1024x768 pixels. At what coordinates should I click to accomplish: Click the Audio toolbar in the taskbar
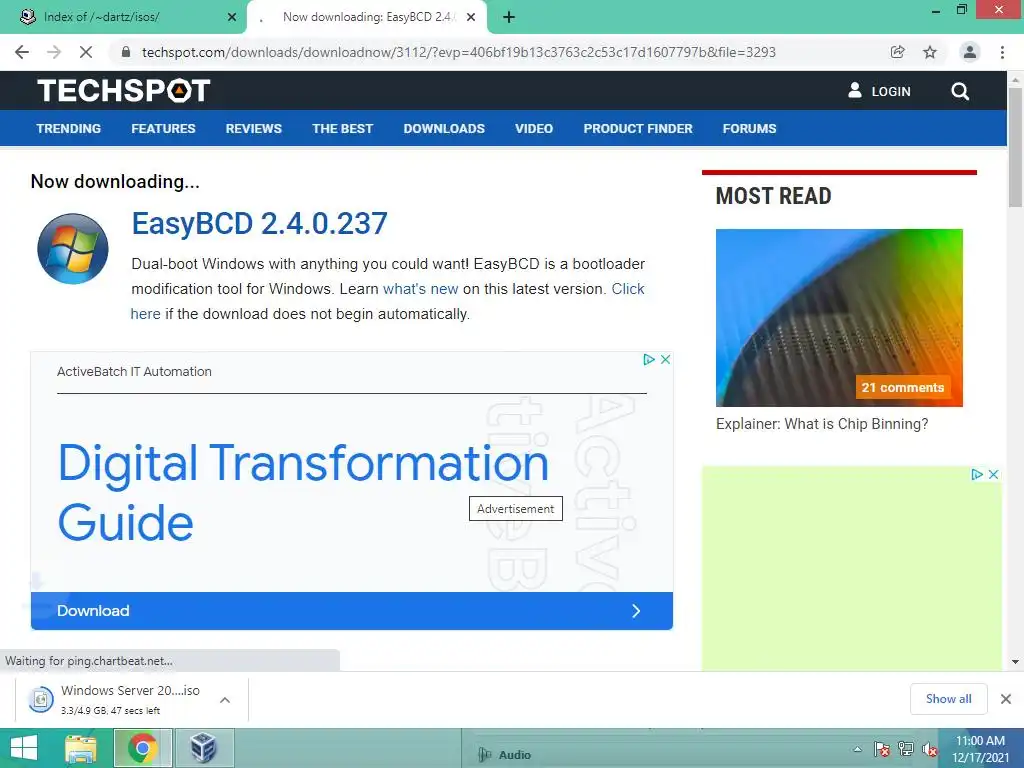(505, 755)
